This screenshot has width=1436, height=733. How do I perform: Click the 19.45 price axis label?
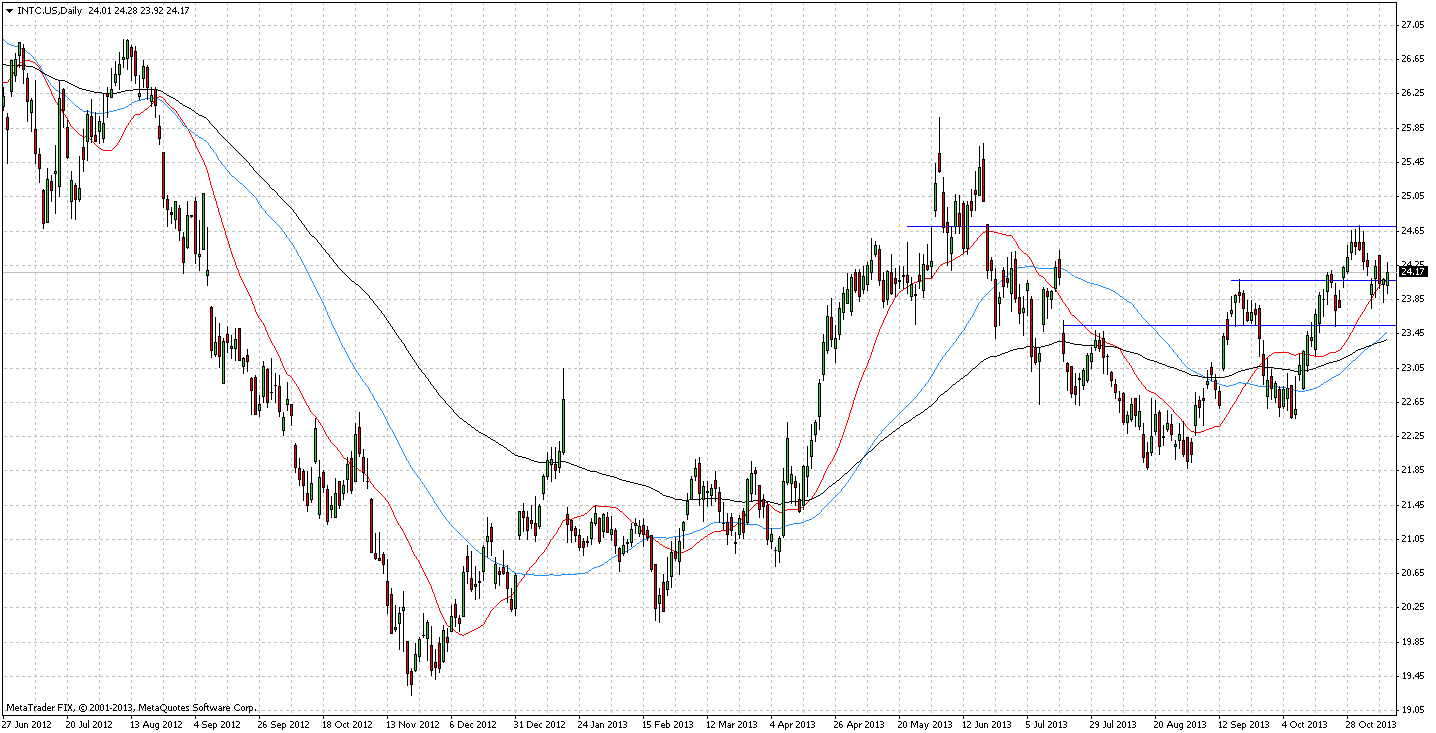tap(1412, 676)
